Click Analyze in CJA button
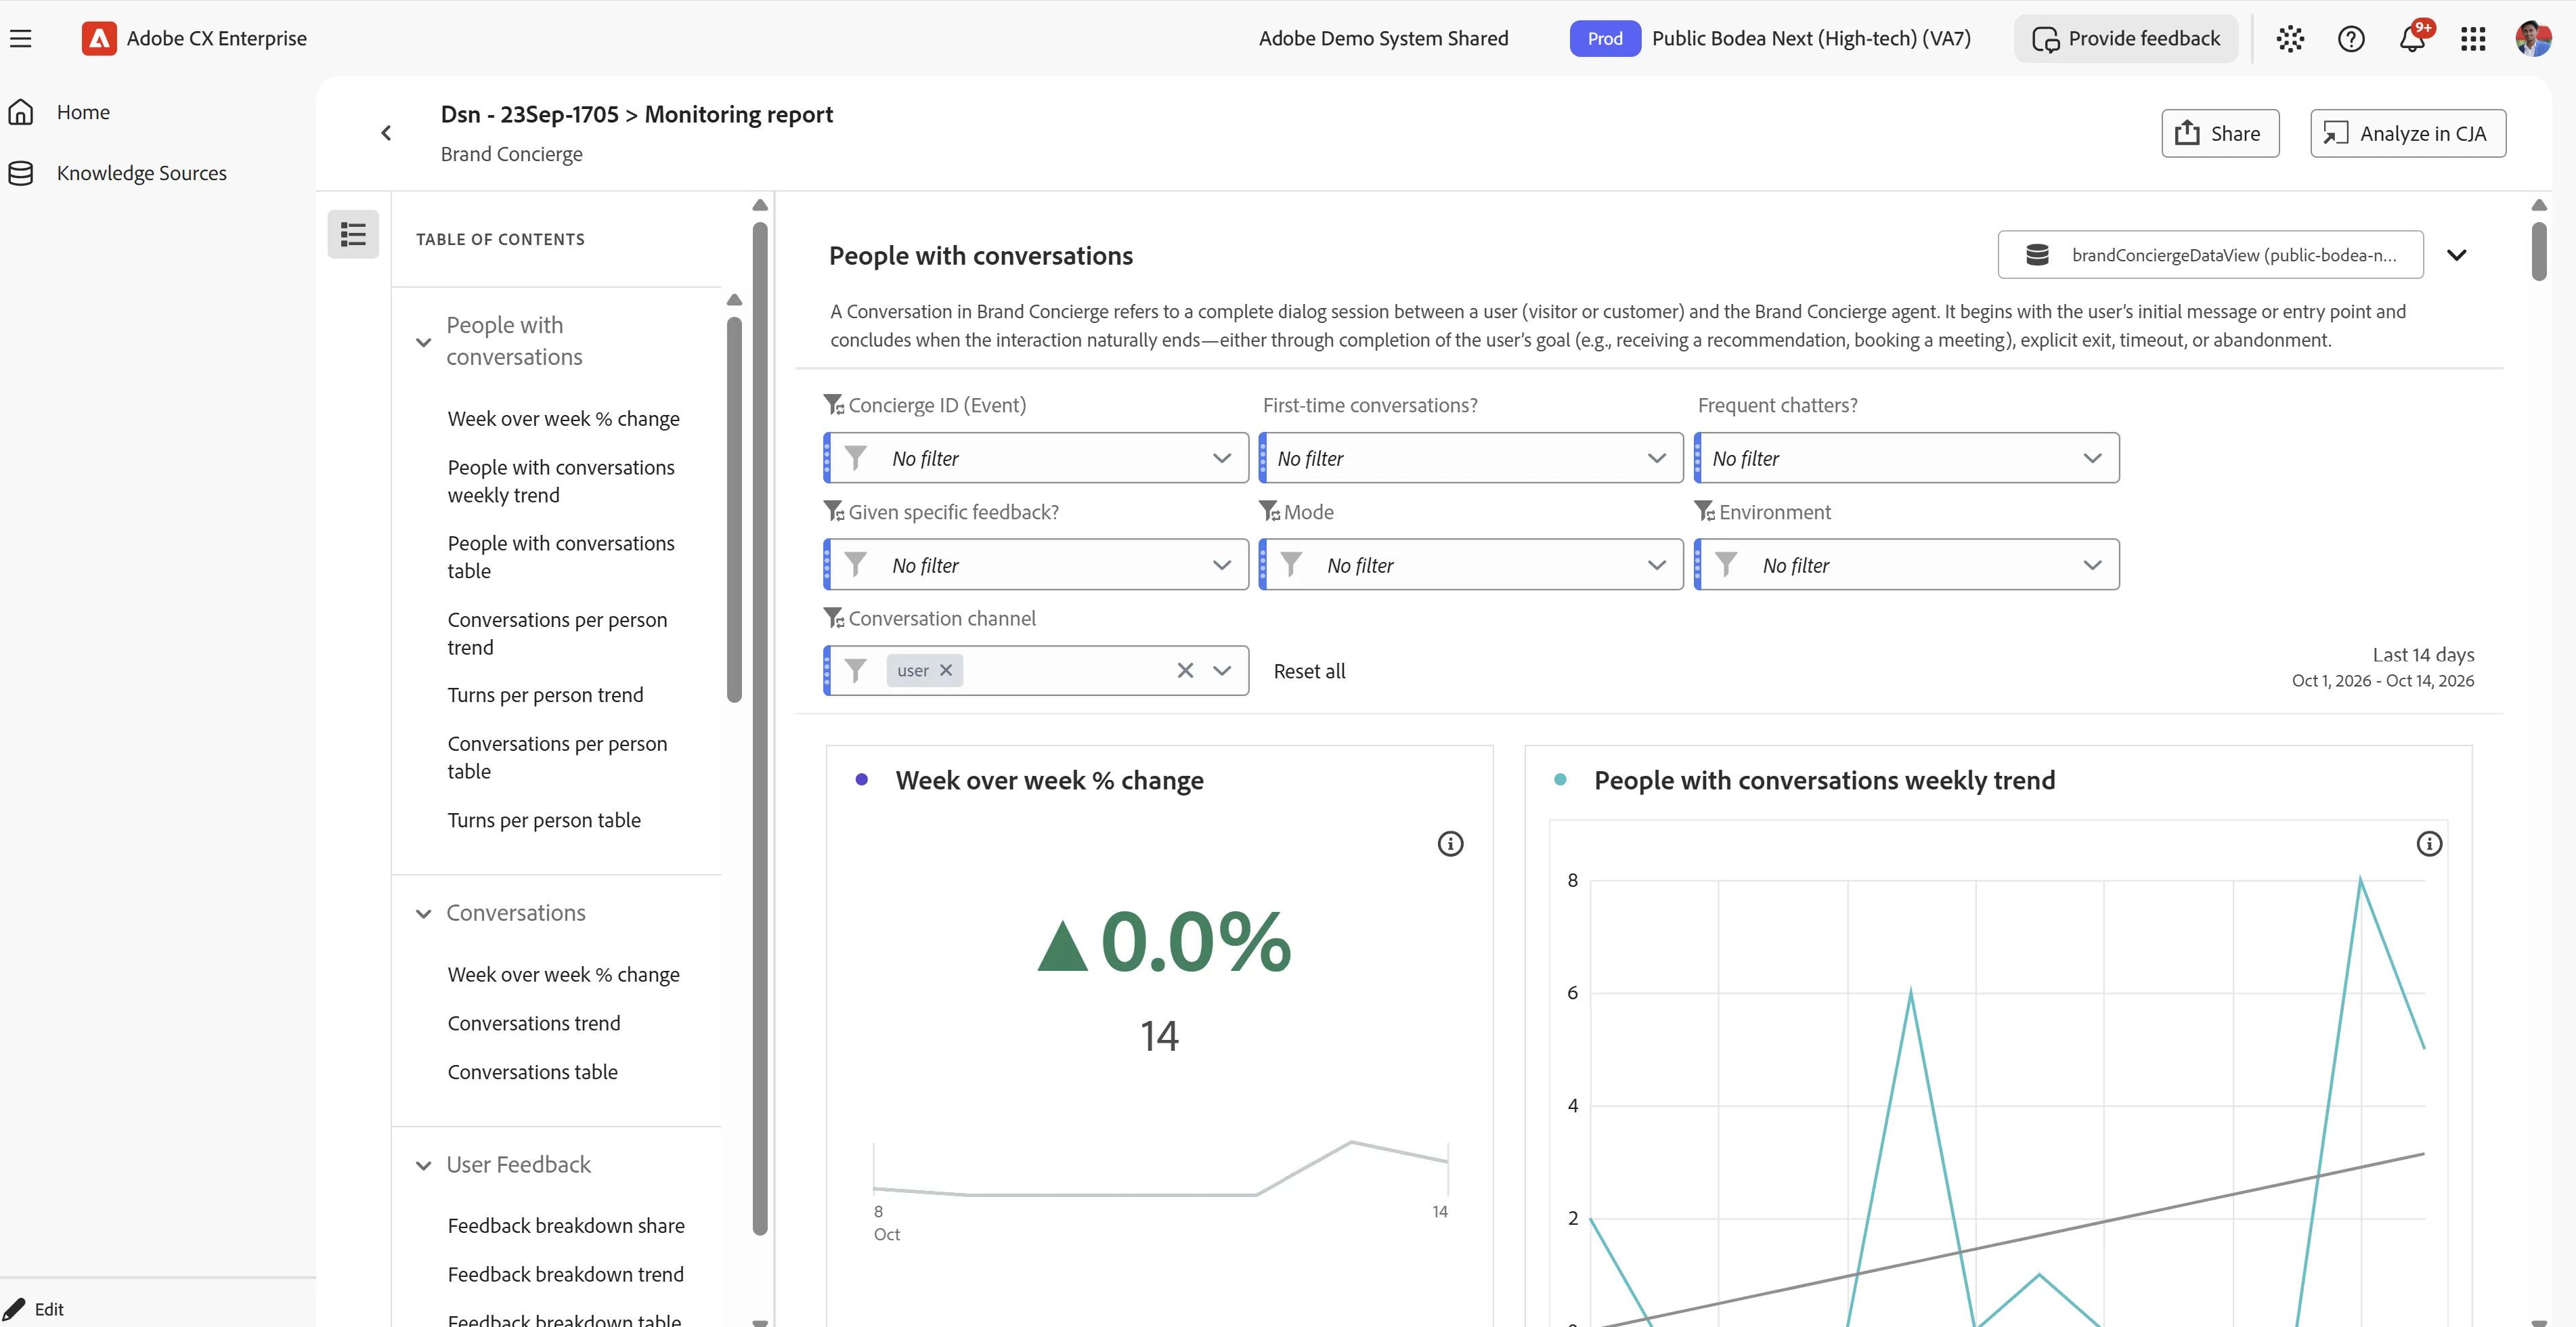The width and height of the screenshot is (2576, 1327). point(2408,133)
